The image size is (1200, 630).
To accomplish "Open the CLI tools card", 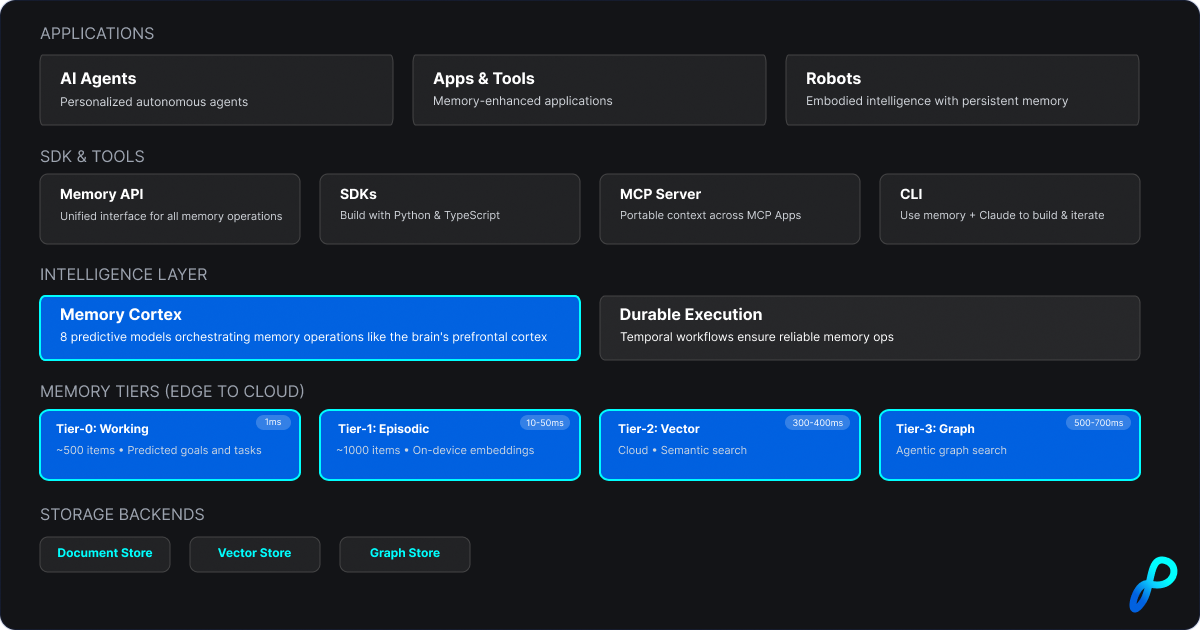I will point(1009,209).
